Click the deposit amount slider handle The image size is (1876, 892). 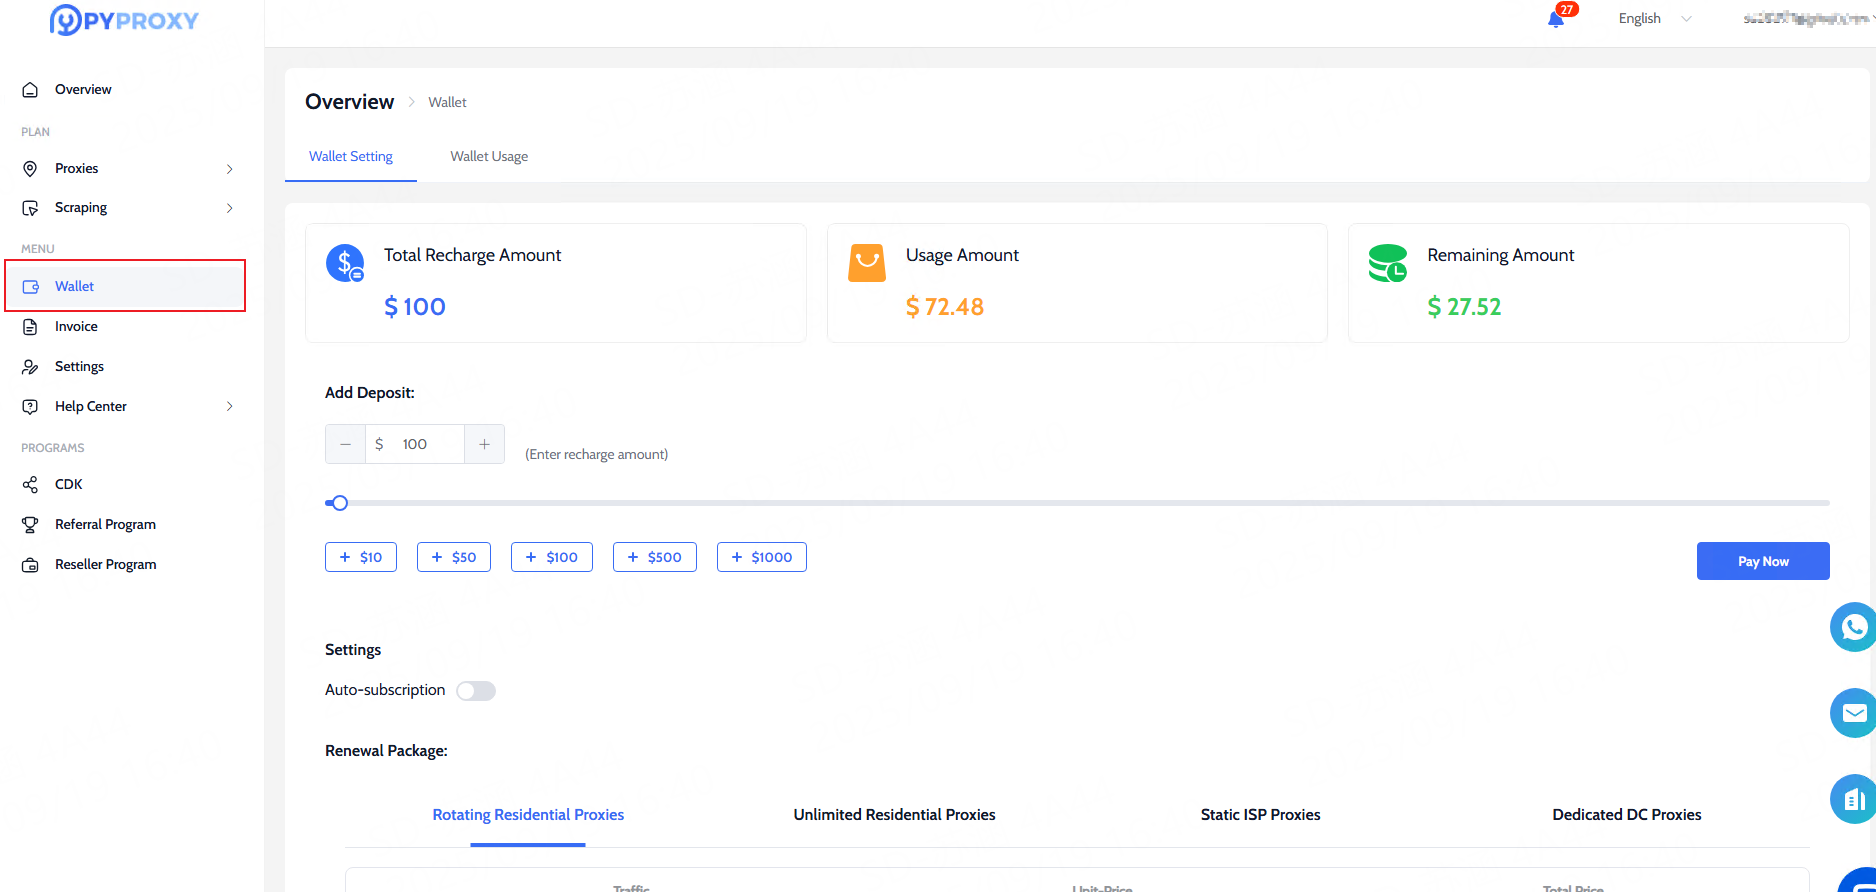point(340,503)
